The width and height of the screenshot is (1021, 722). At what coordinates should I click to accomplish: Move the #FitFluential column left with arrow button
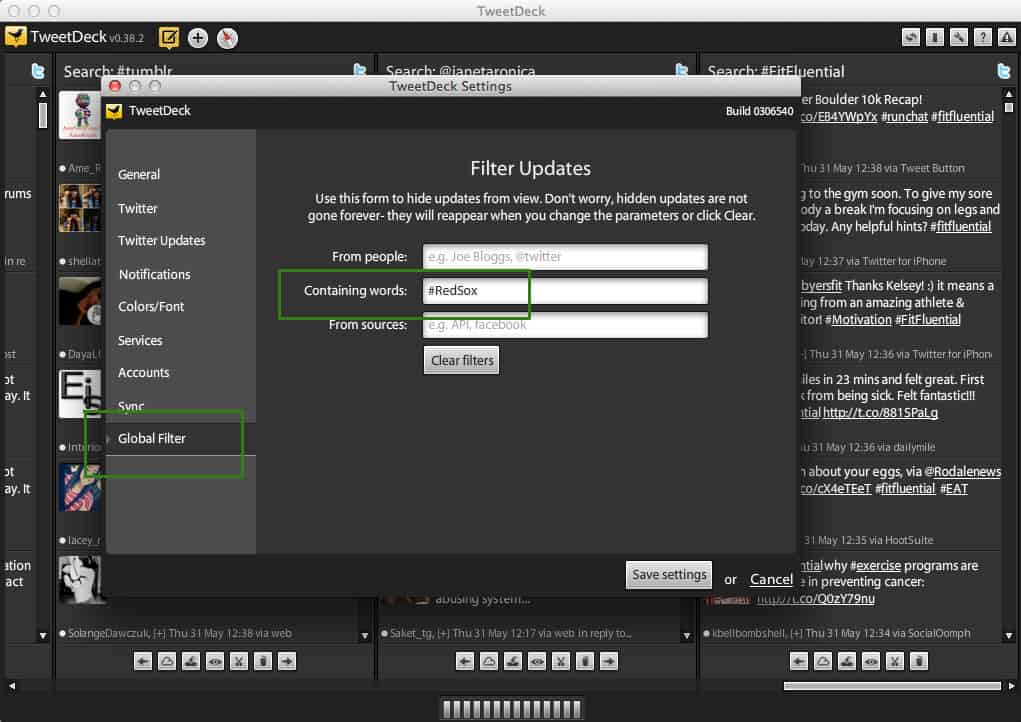(799, 661)
